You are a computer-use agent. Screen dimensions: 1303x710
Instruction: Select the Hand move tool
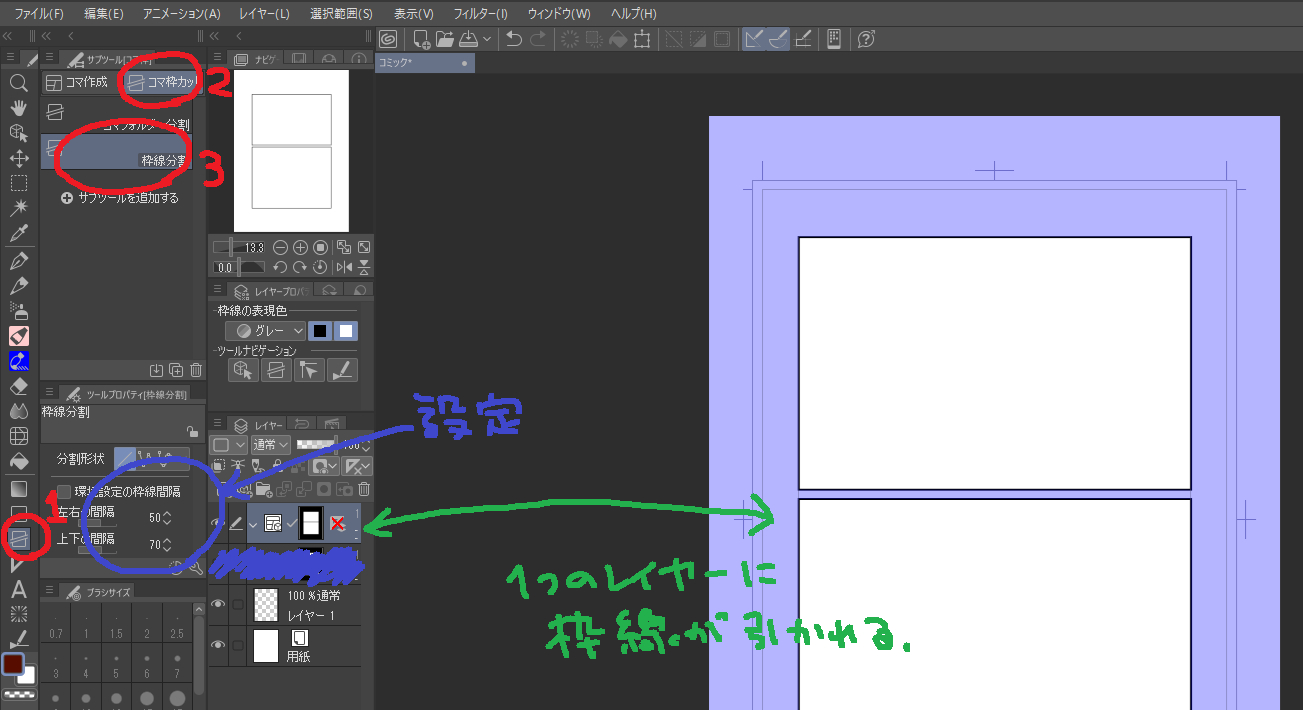pos(18,107)
